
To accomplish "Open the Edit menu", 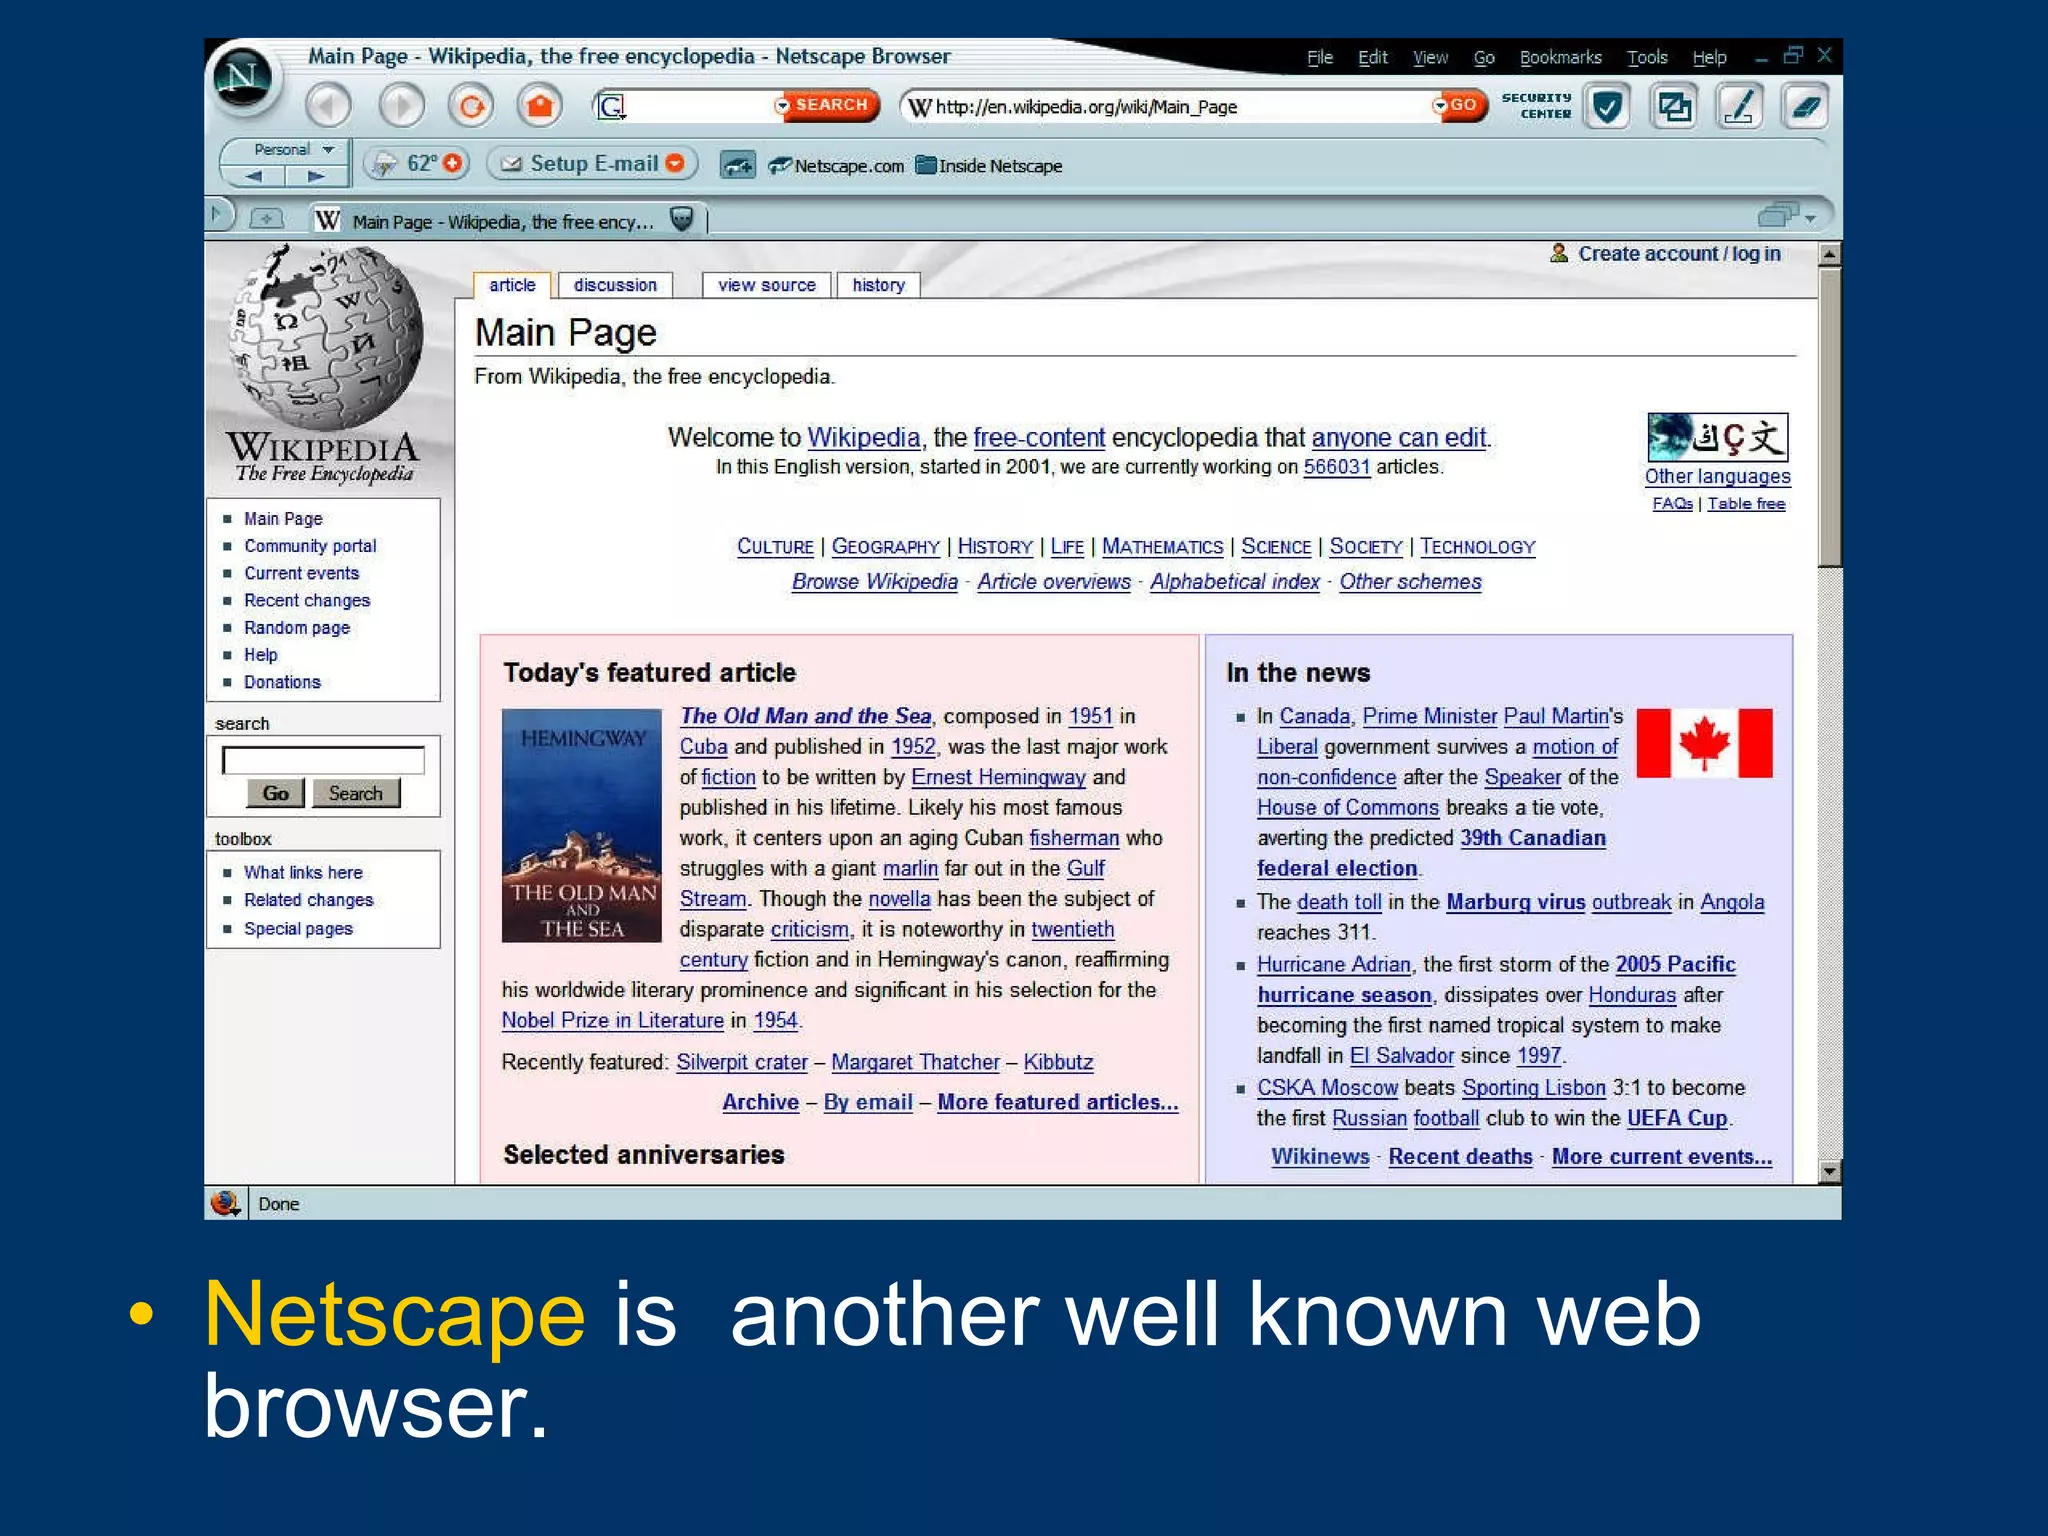I will click(1372, 58).
